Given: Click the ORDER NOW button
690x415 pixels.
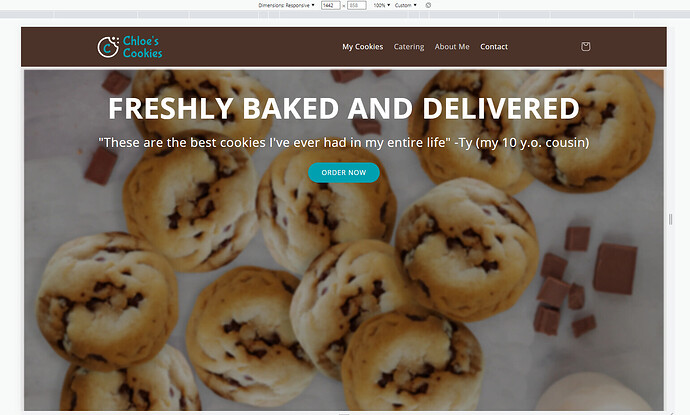Looking at the screenshot, I should click(344, 173).
